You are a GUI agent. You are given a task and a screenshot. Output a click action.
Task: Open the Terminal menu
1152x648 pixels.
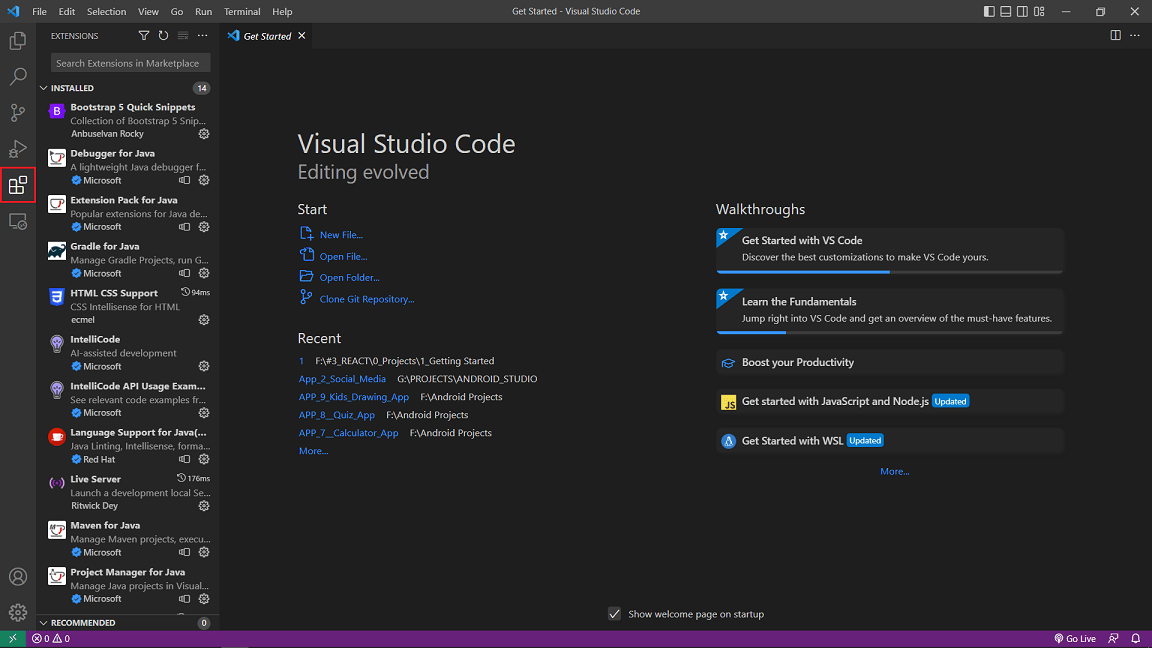pos(242,11)
